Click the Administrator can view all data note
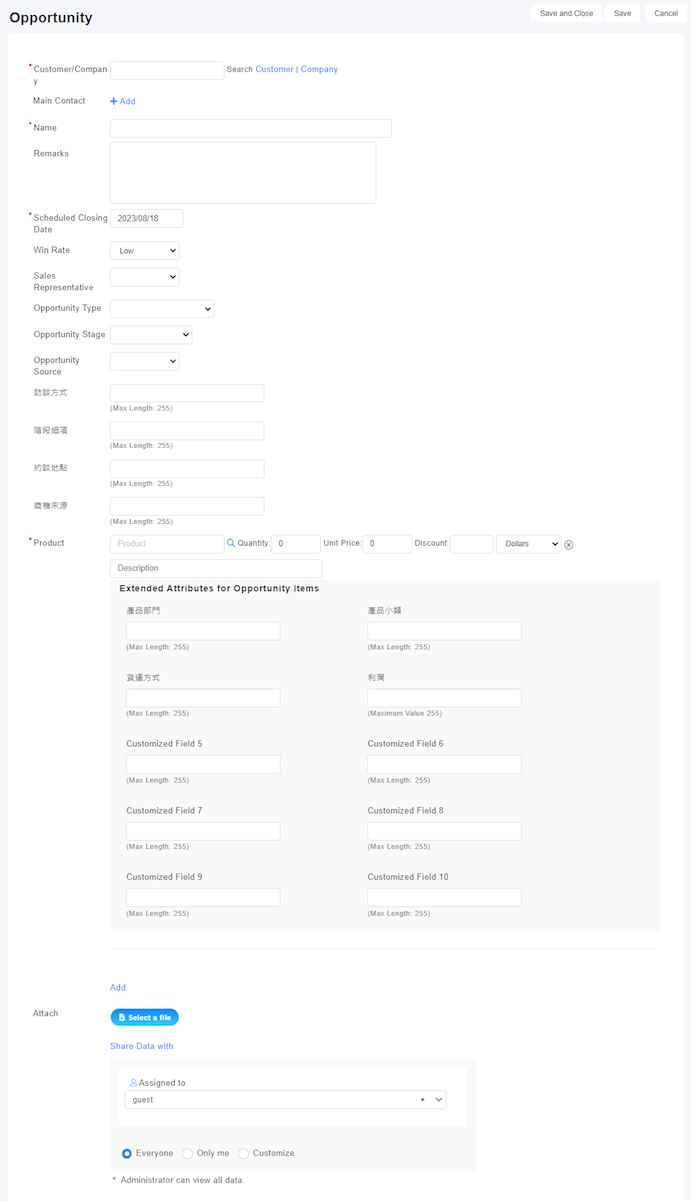691x1201 pixels. 178,1180
